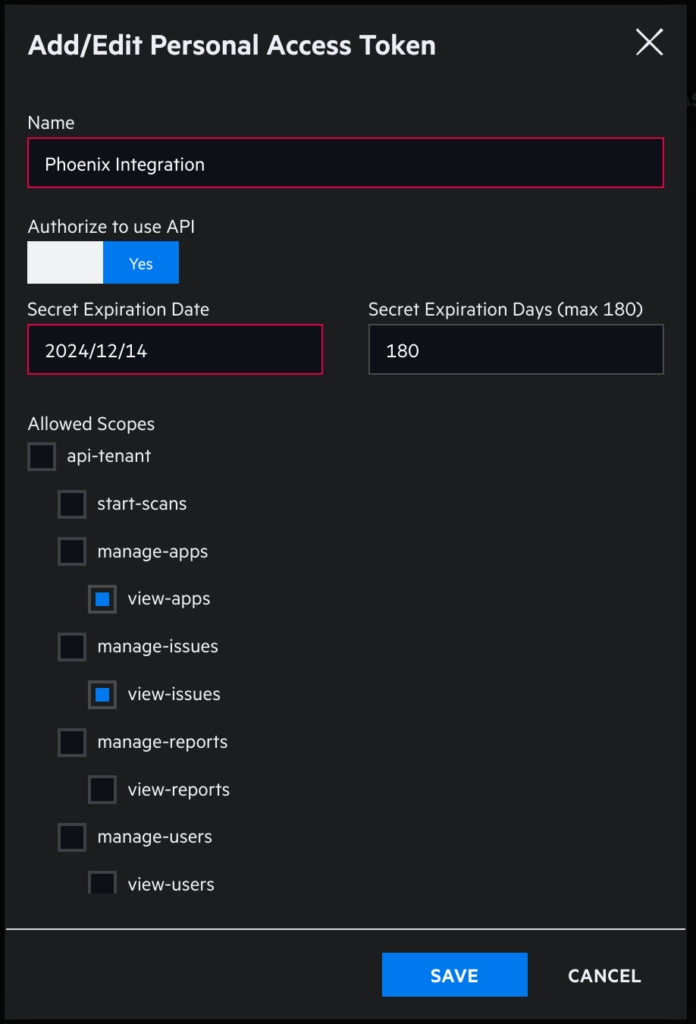Close the Personal Access Token dialog
Viewport: 696px width, 1024px height.
tap(649, 42)
